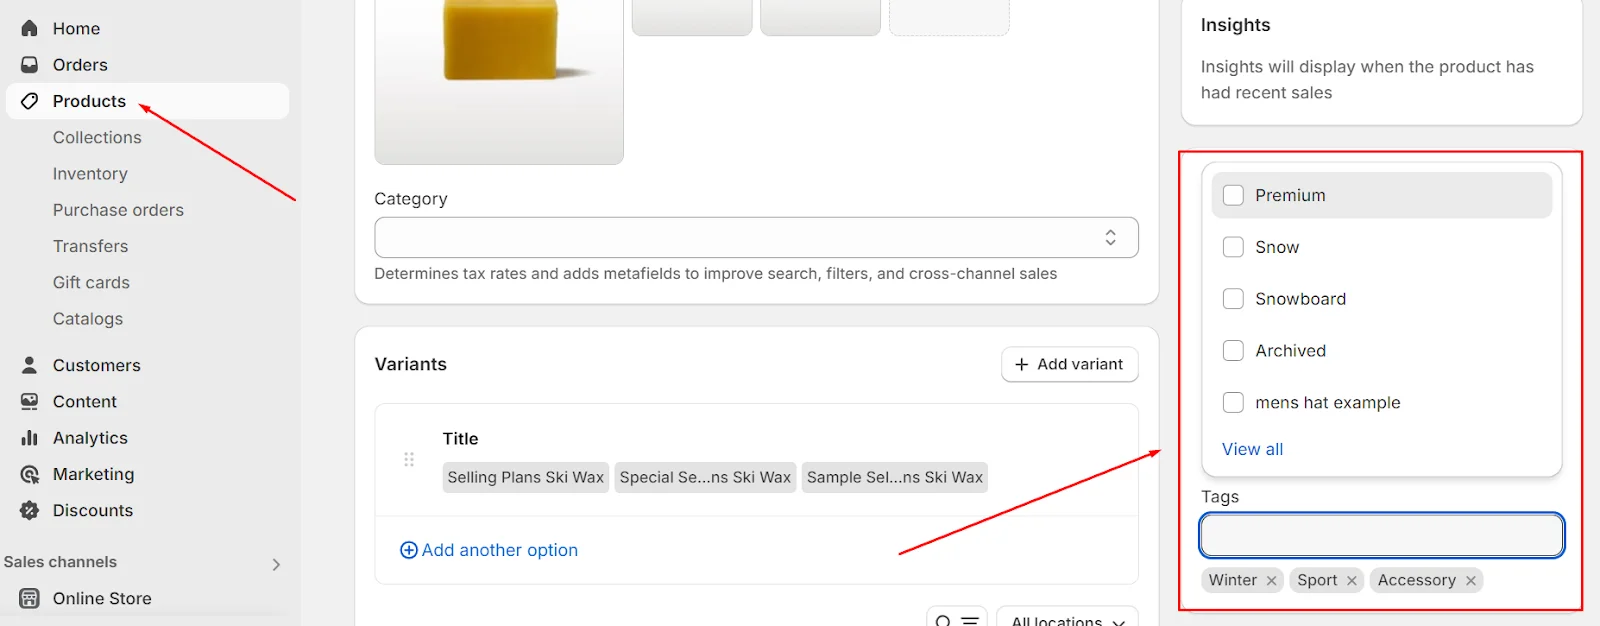Open the Category dropdown
The height and width of the screenshot is (626, 1600).
click(756, 238)
